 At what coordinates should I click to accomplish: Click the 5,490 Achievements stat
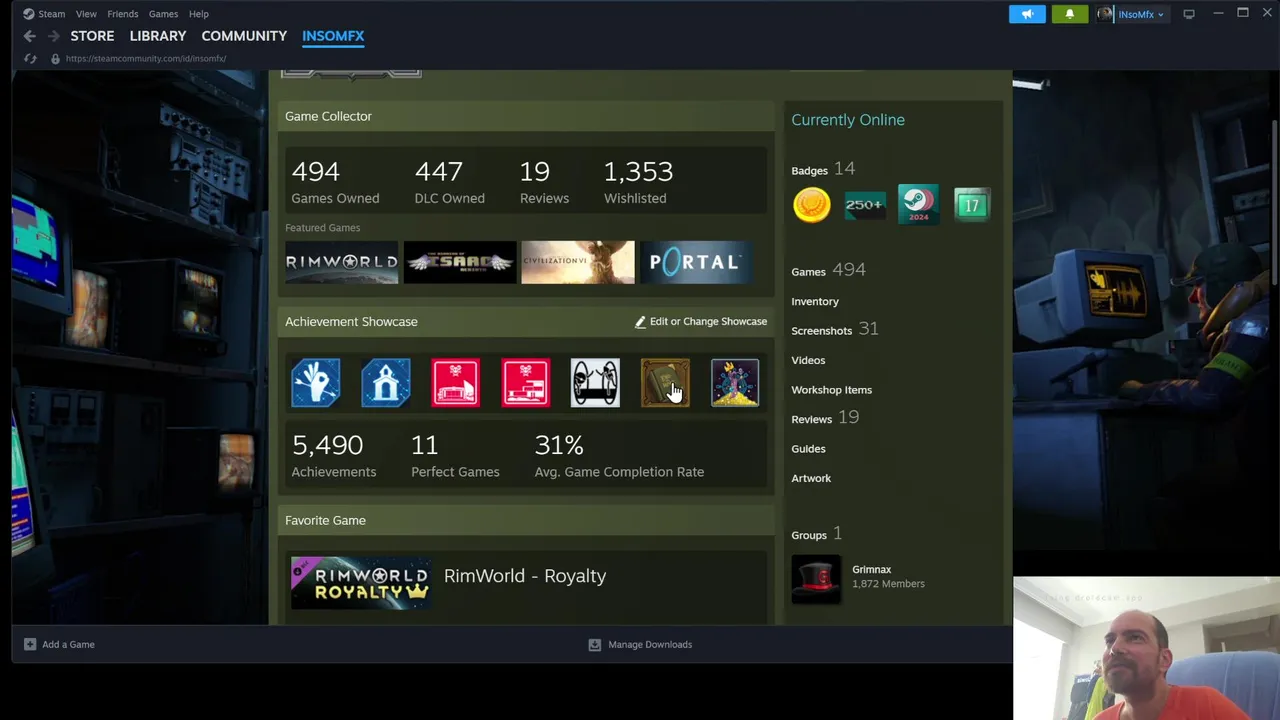(x=333, y=456)
